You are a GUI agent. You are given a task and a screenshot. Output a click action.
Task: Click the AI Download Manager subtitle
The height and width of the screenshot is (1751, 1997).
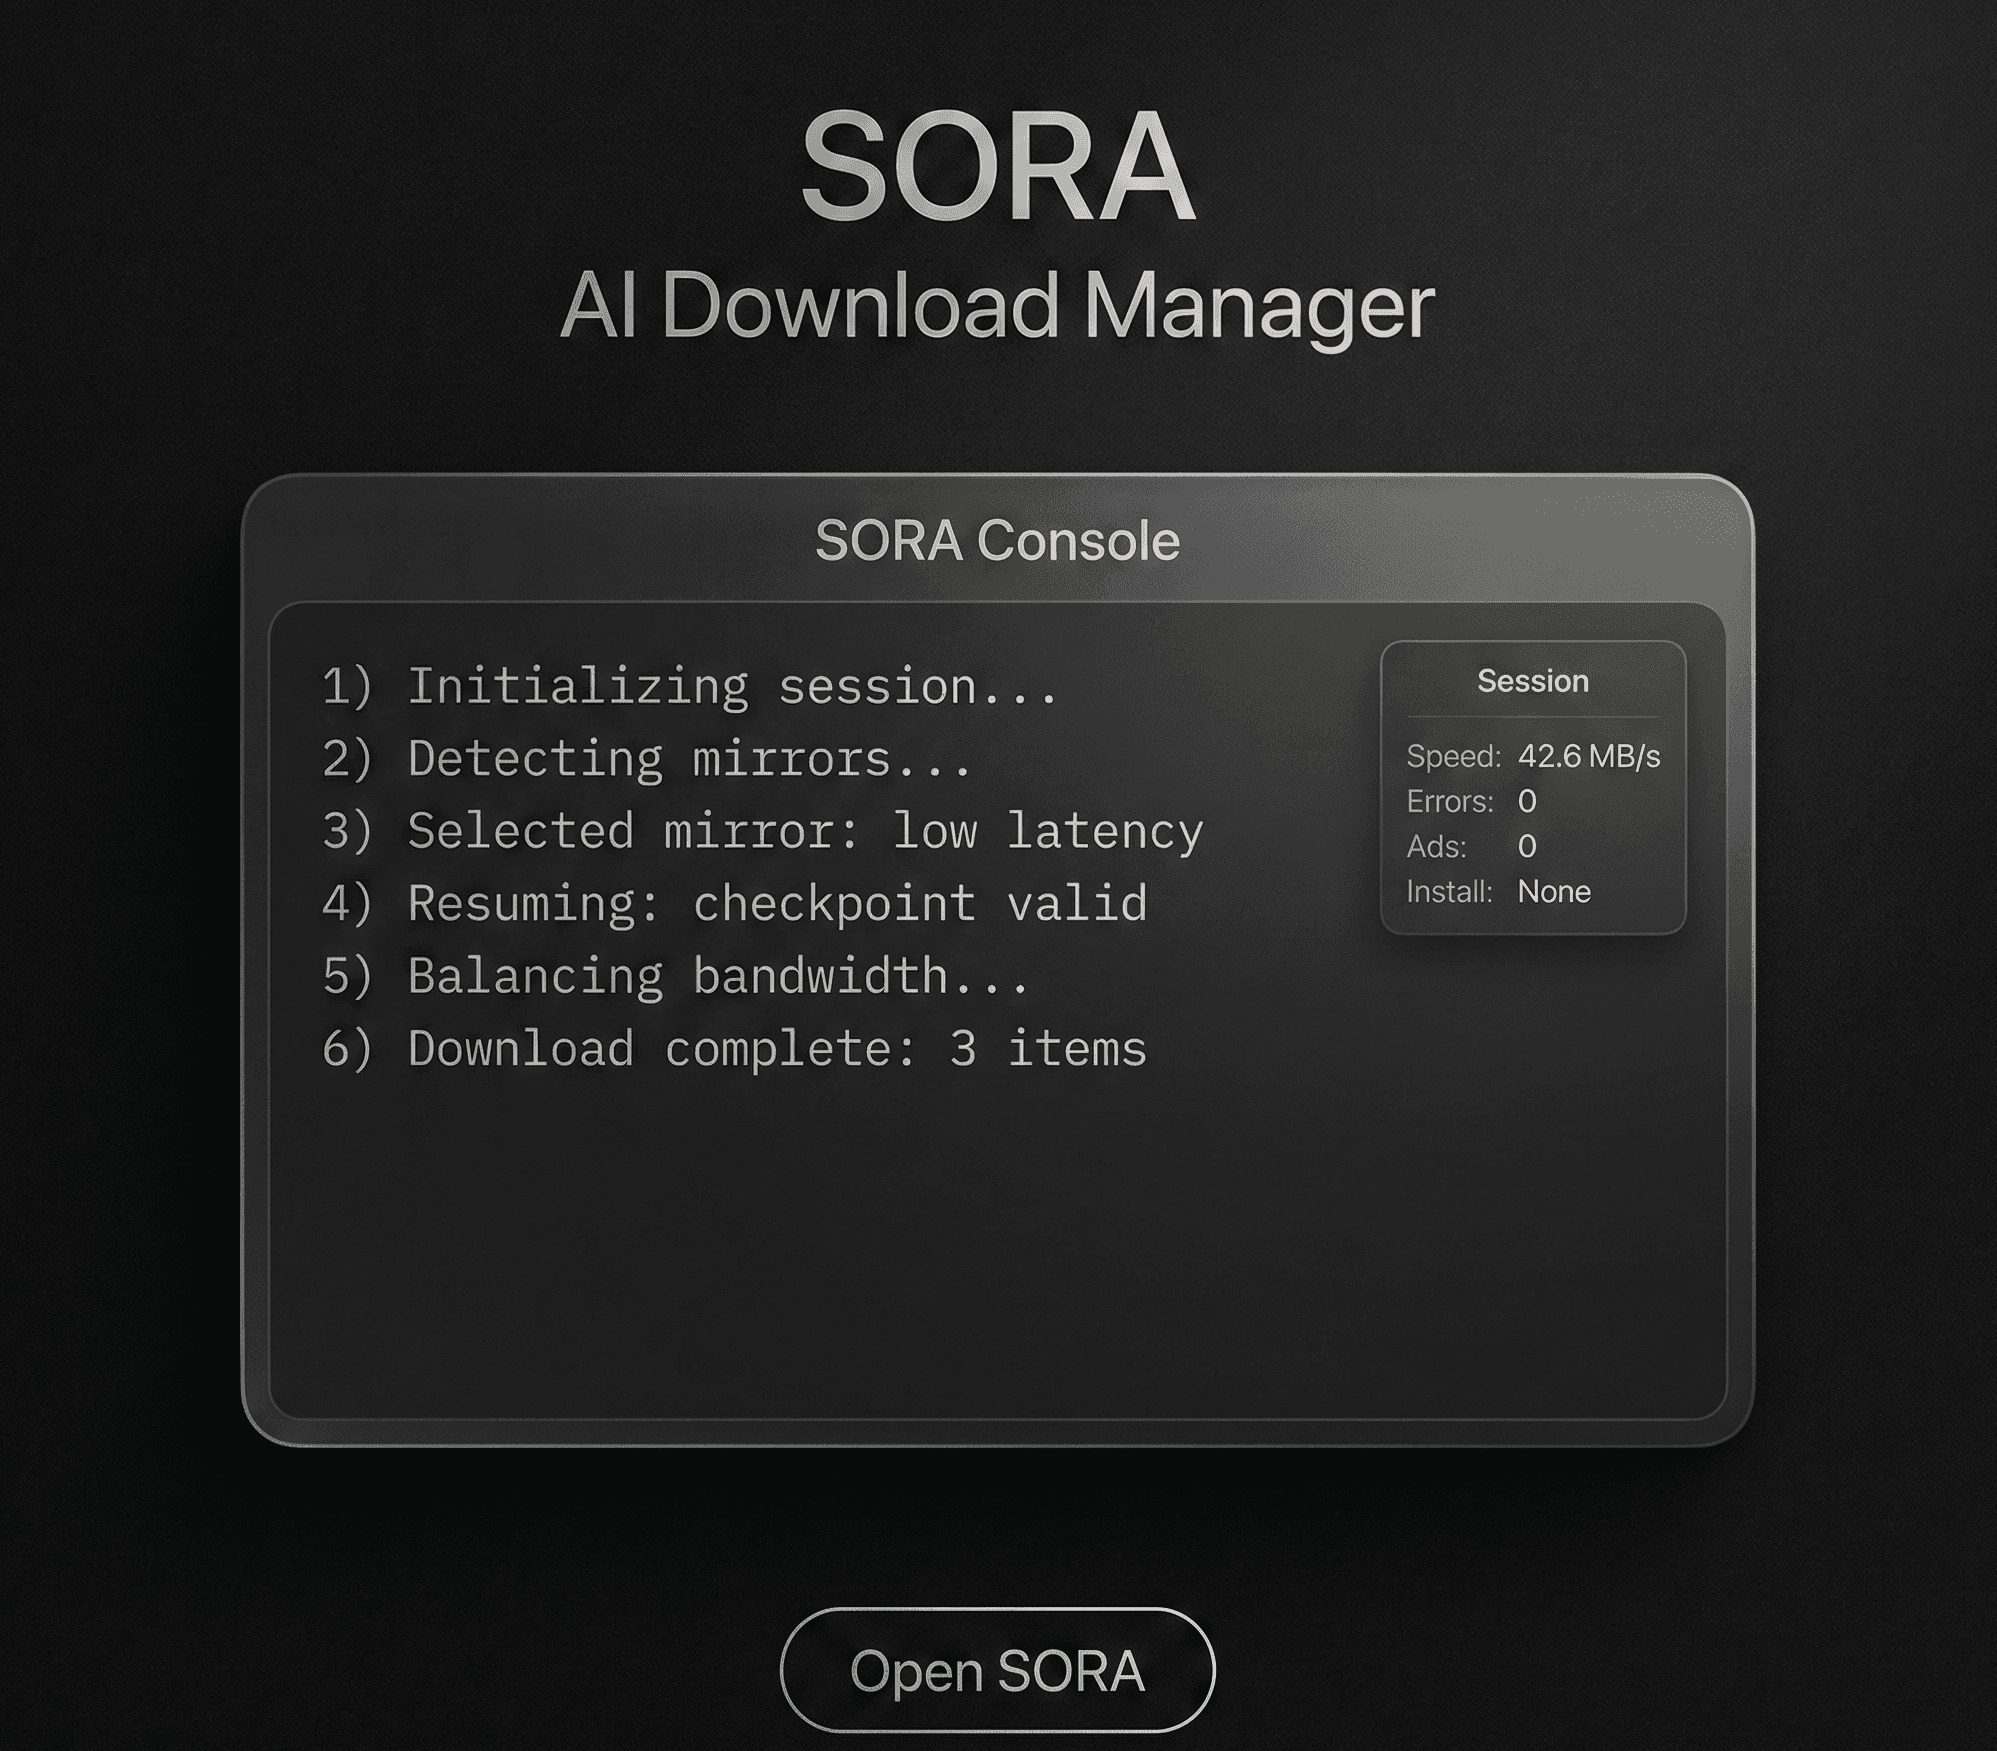point(997,305)
